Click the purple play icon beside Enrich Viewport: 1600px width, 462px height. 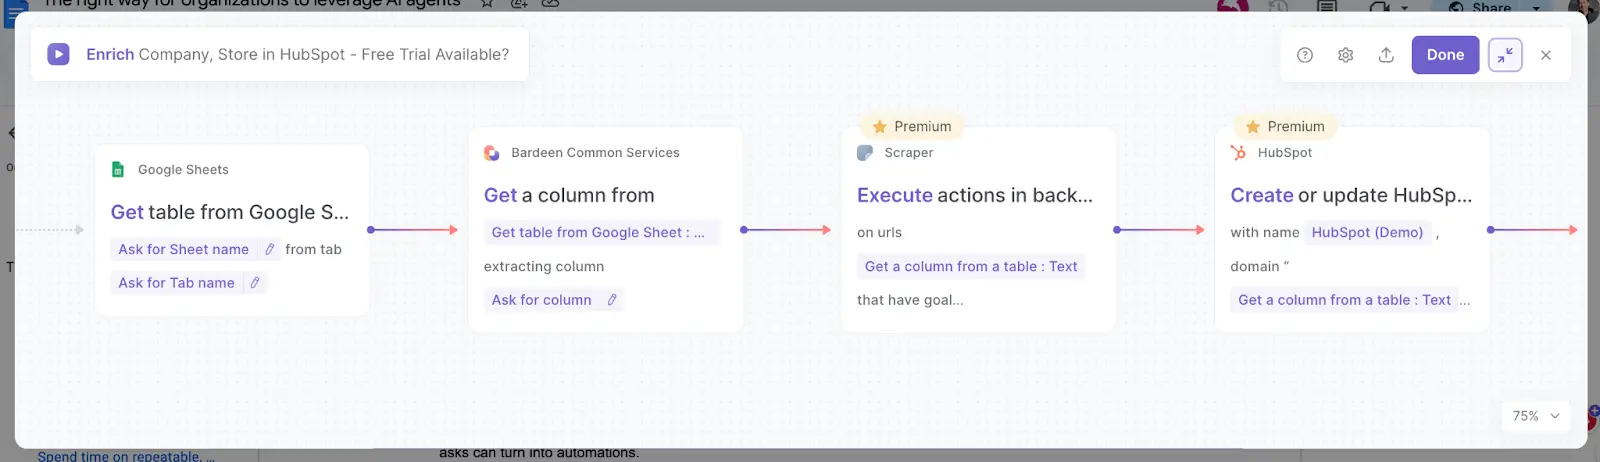tap(59, 54)
